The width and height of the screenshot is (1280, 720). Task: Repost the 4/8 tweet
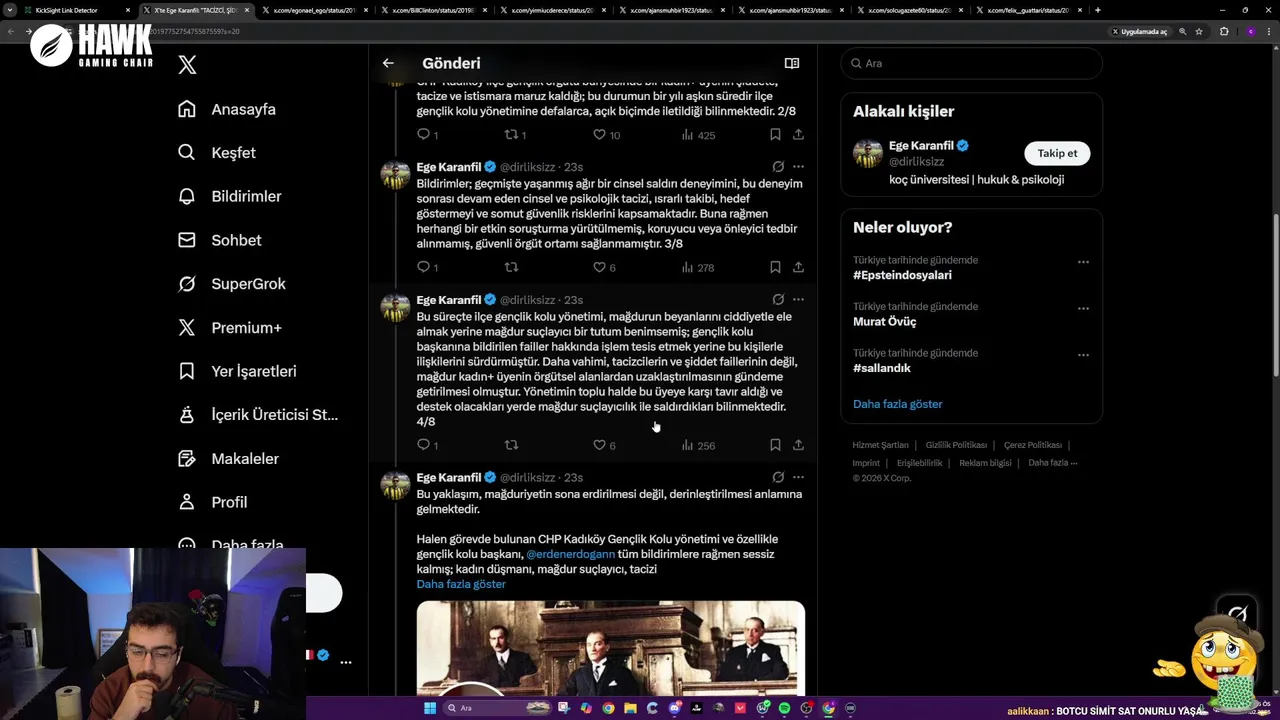click(511, 445)
